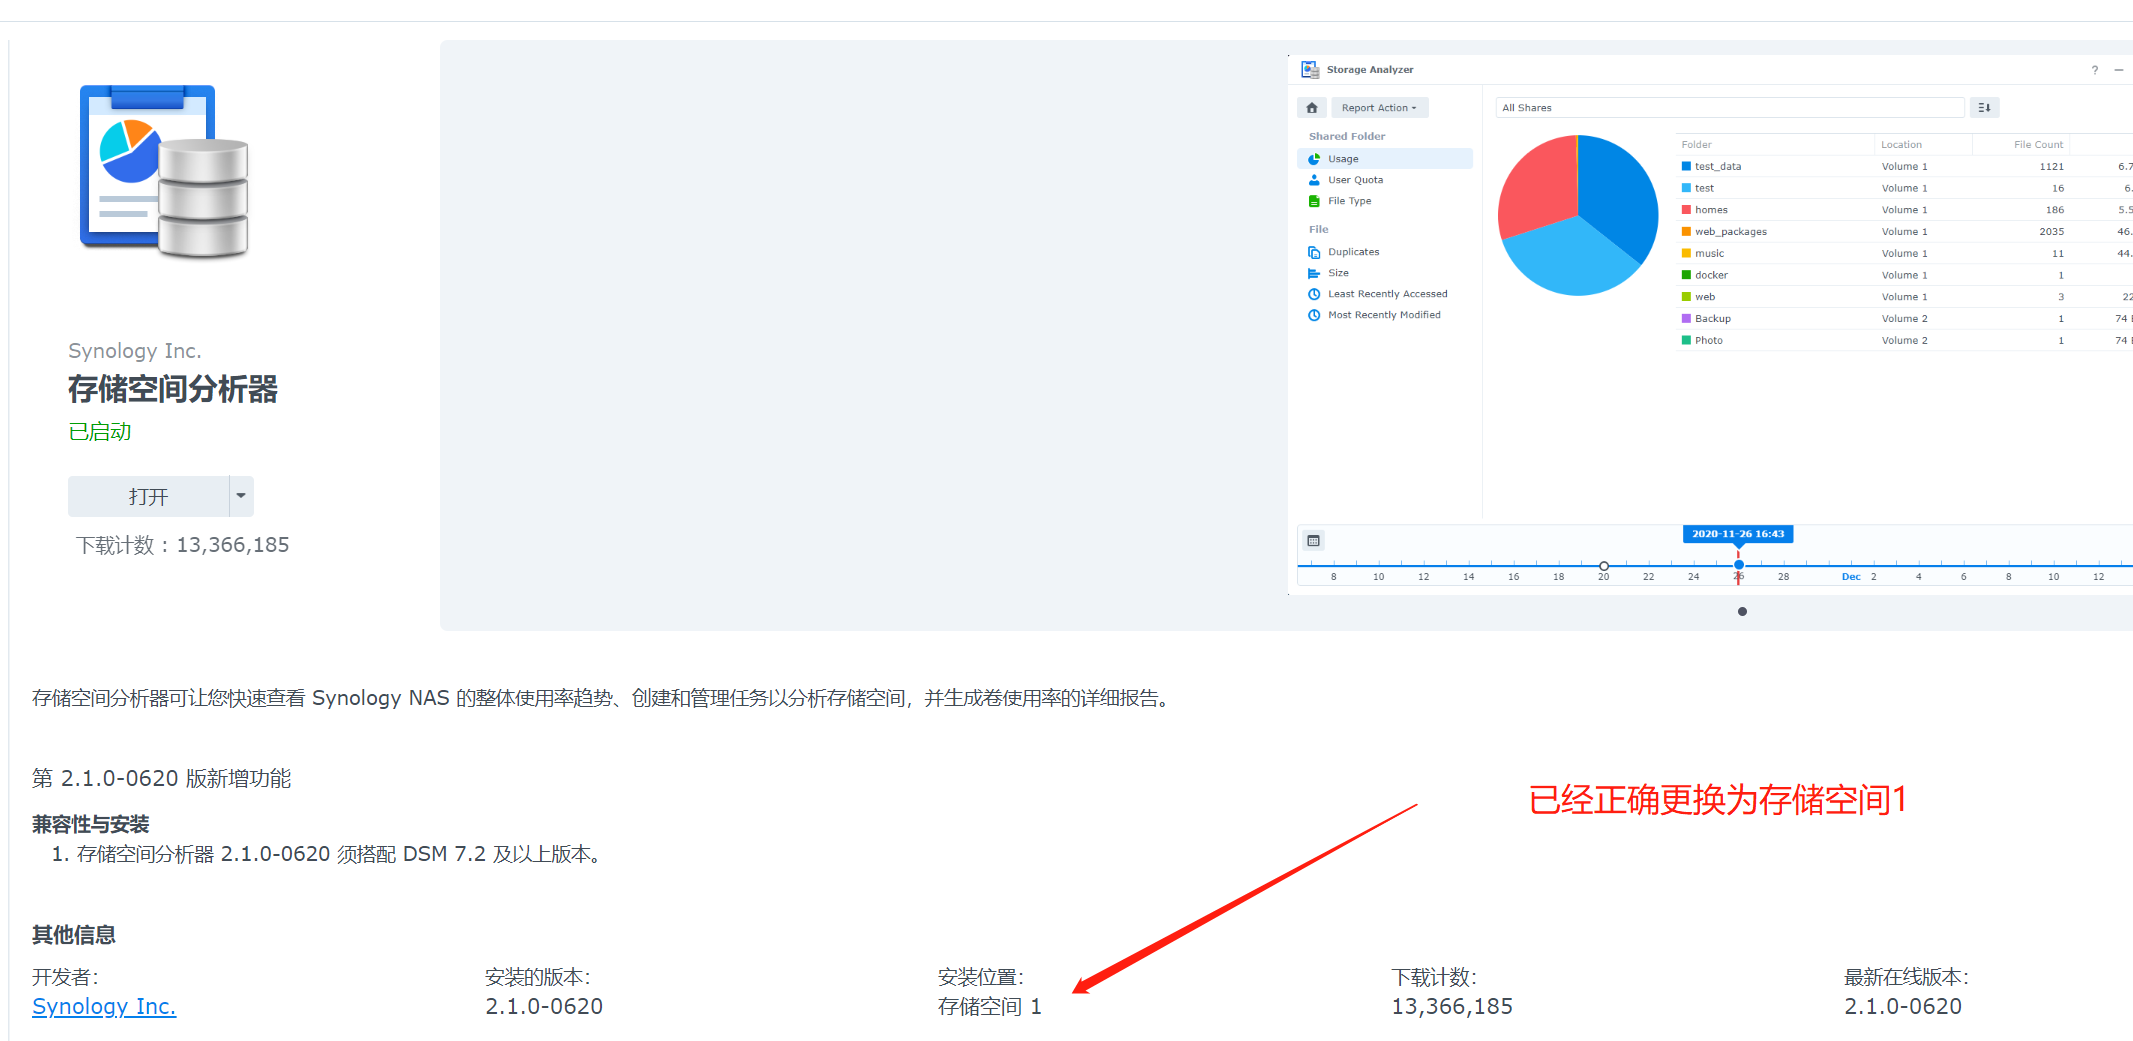This screenshot has height=1041, width=2133.
Task: Open the Report Action dropdown
Action: pyautogui.click(x=1379, y=108)
